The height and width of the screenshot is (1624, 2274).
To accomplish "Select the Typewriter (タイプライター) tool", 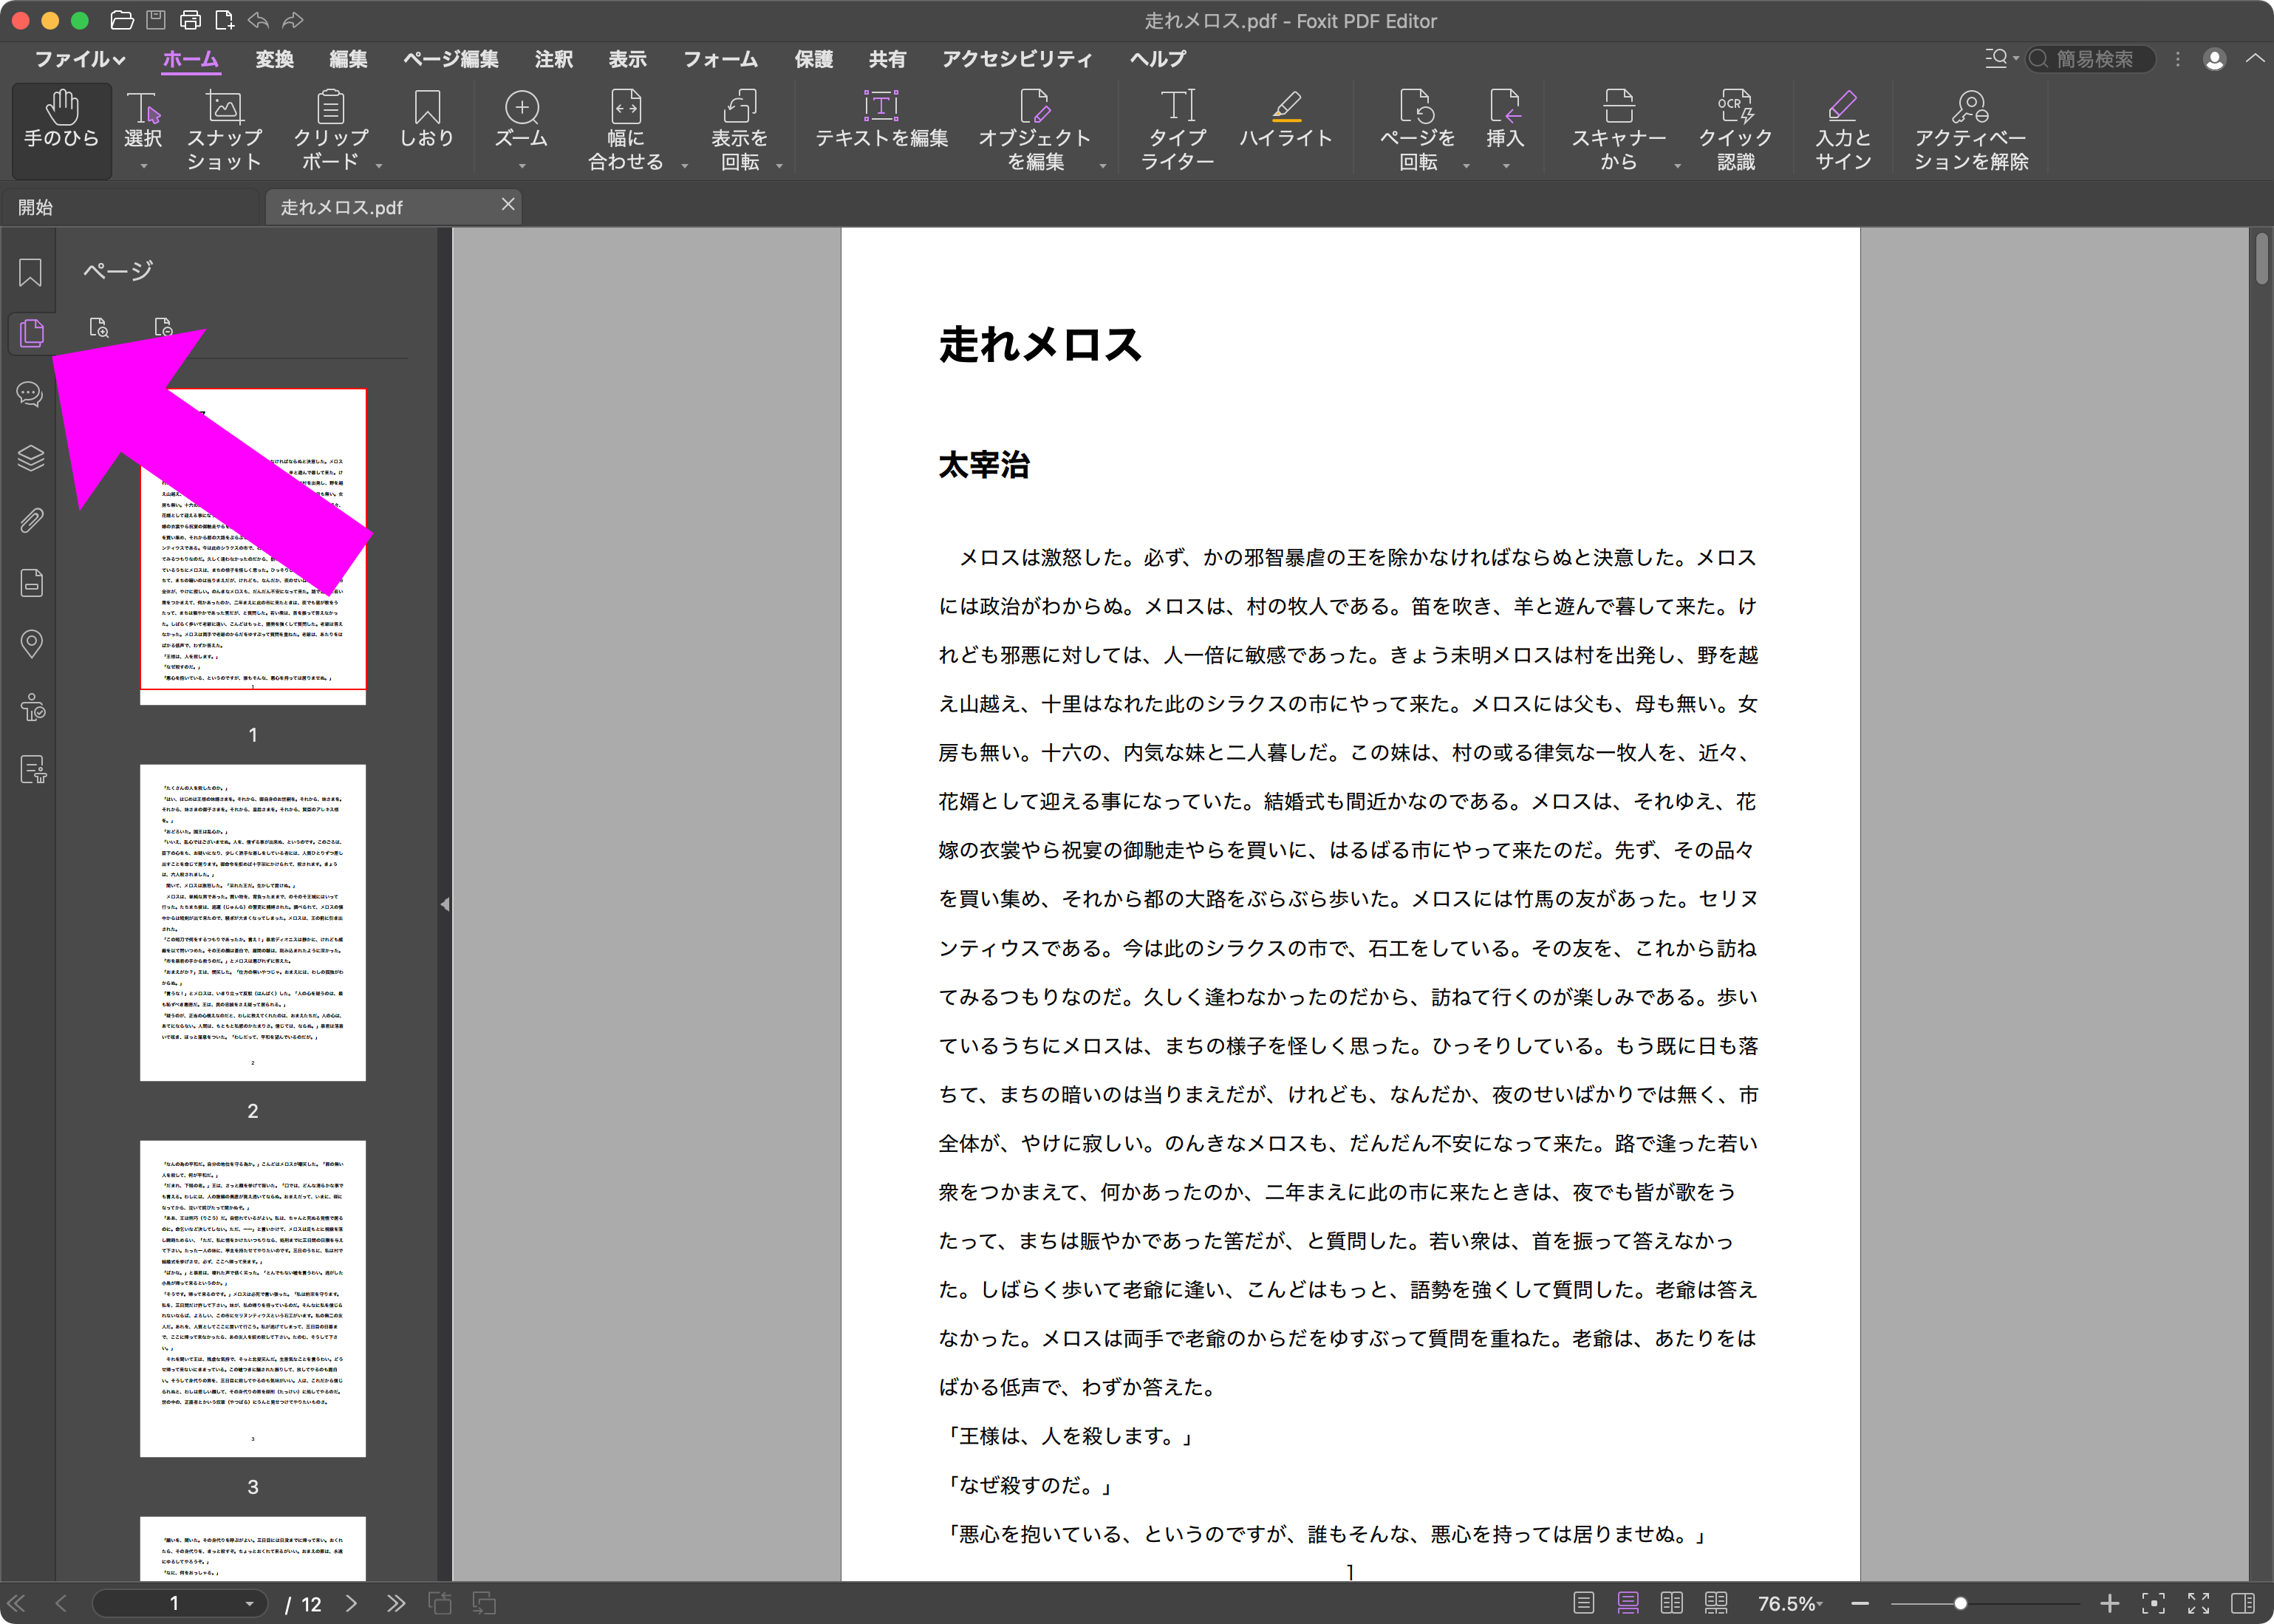I will click(1177, 130).
